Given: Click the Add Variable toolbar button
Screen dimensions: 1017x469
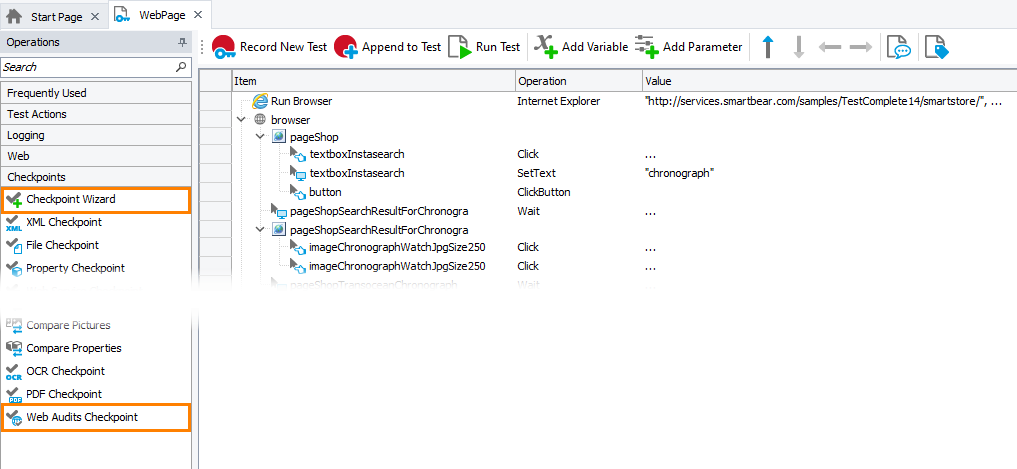Looking at the screenshot, I should tap(580, 47).
